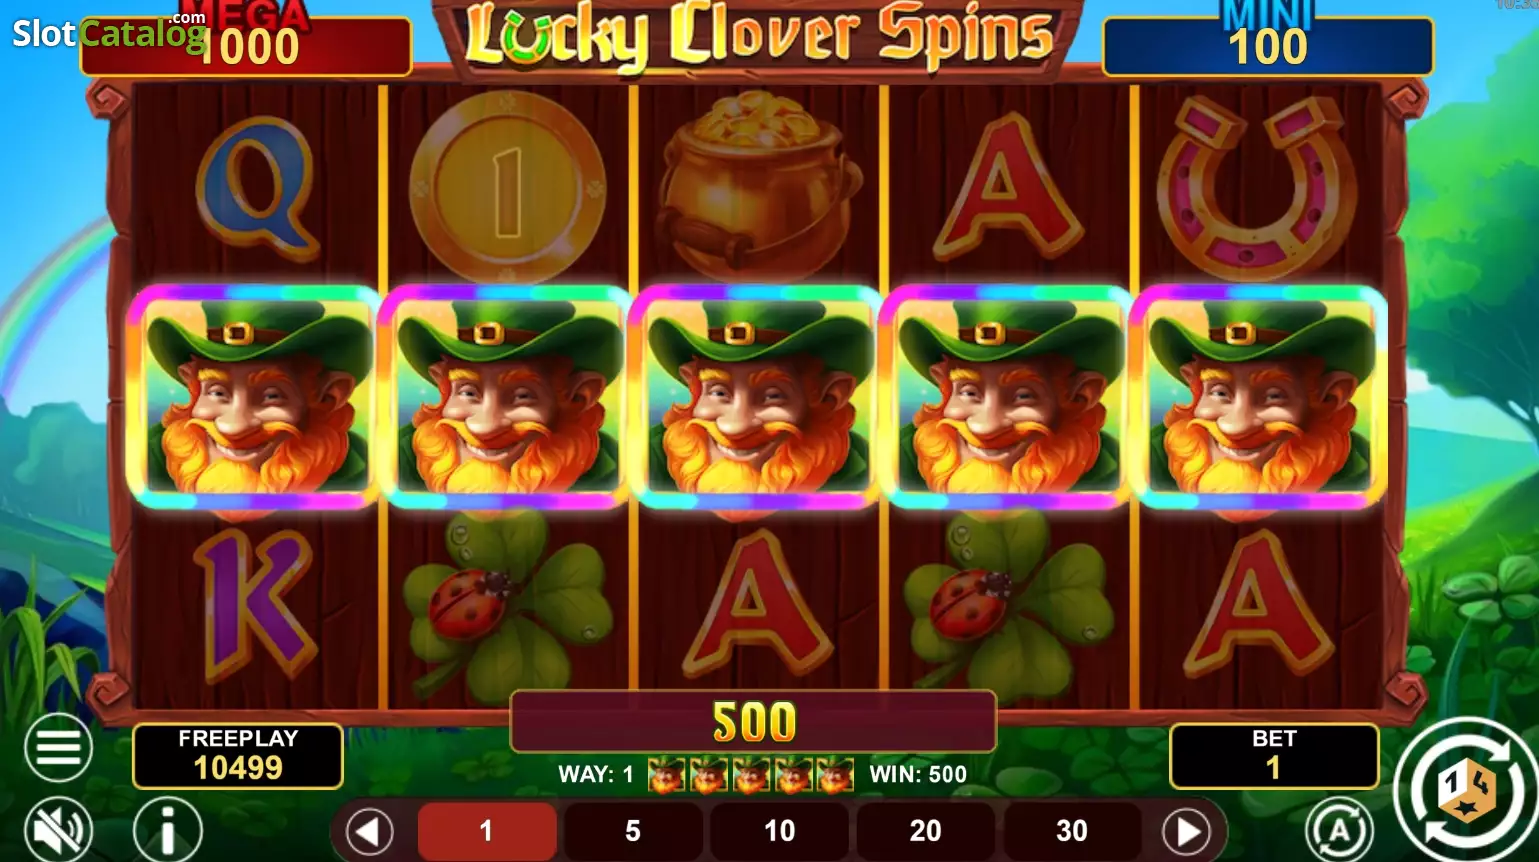
Task: Toggle the muted sound speaker icon
Action: [58, 829]
